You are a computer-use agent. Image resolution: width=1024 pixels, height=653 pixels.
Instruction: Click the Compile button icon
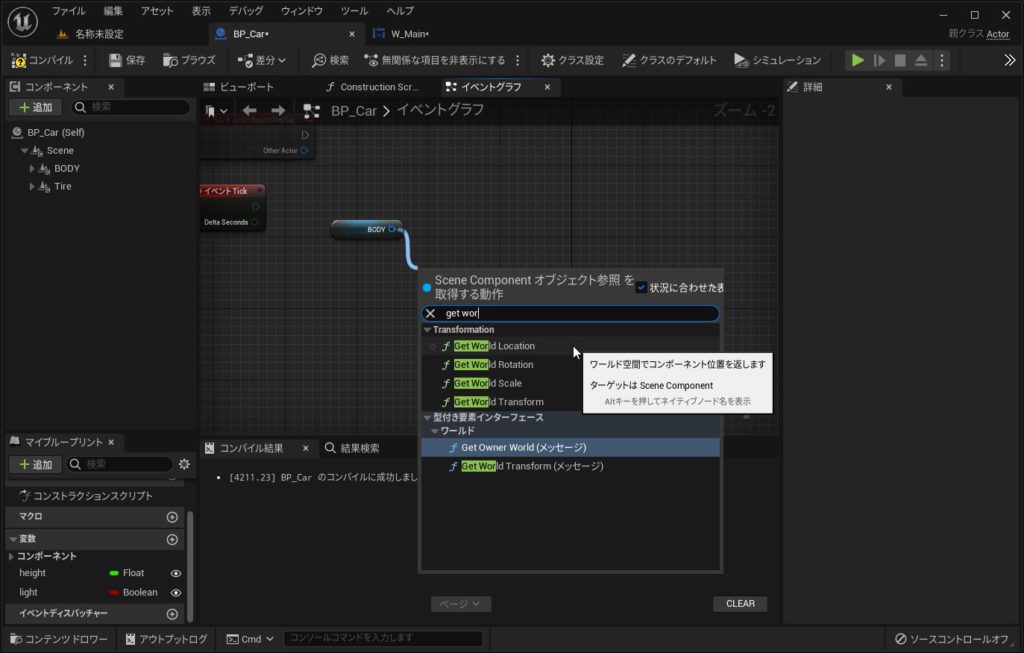coord(19,60)
